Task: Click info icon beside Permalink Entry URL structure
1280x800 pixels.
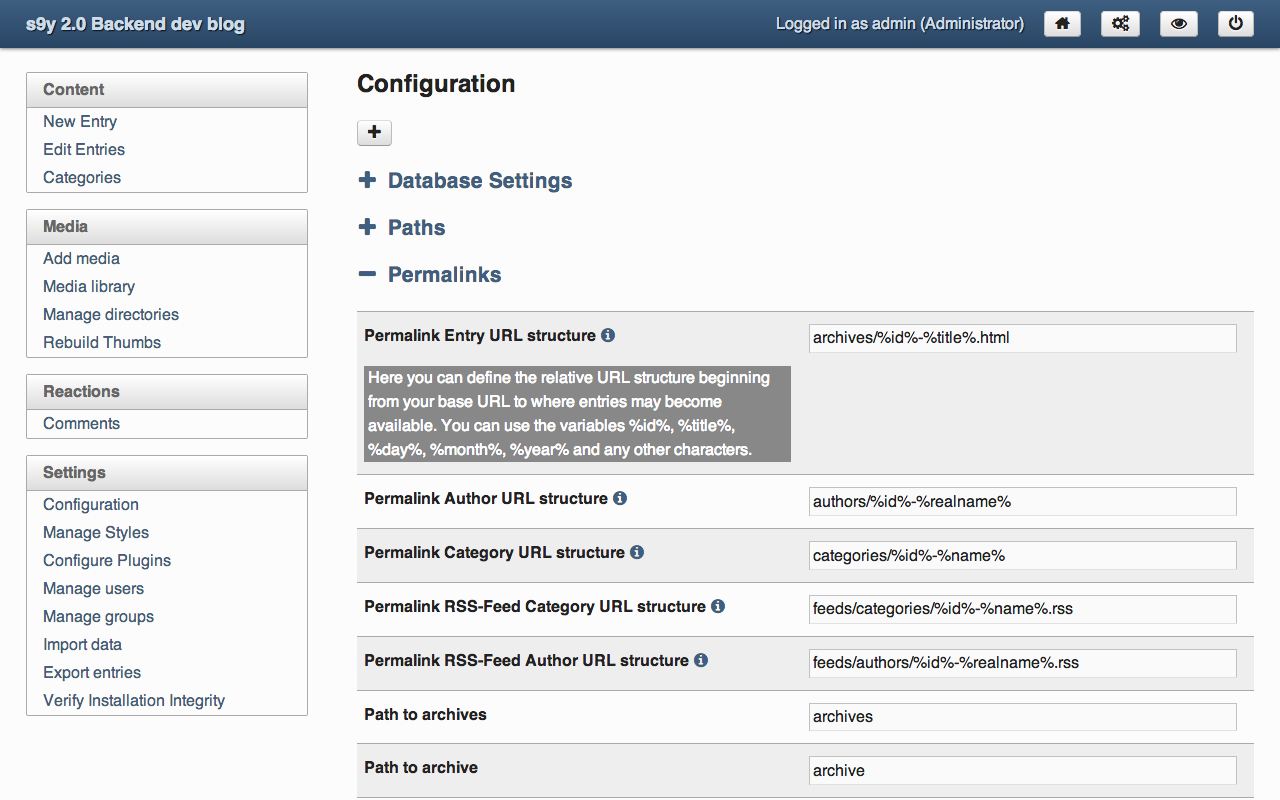Action: click(x=608, y=336)
